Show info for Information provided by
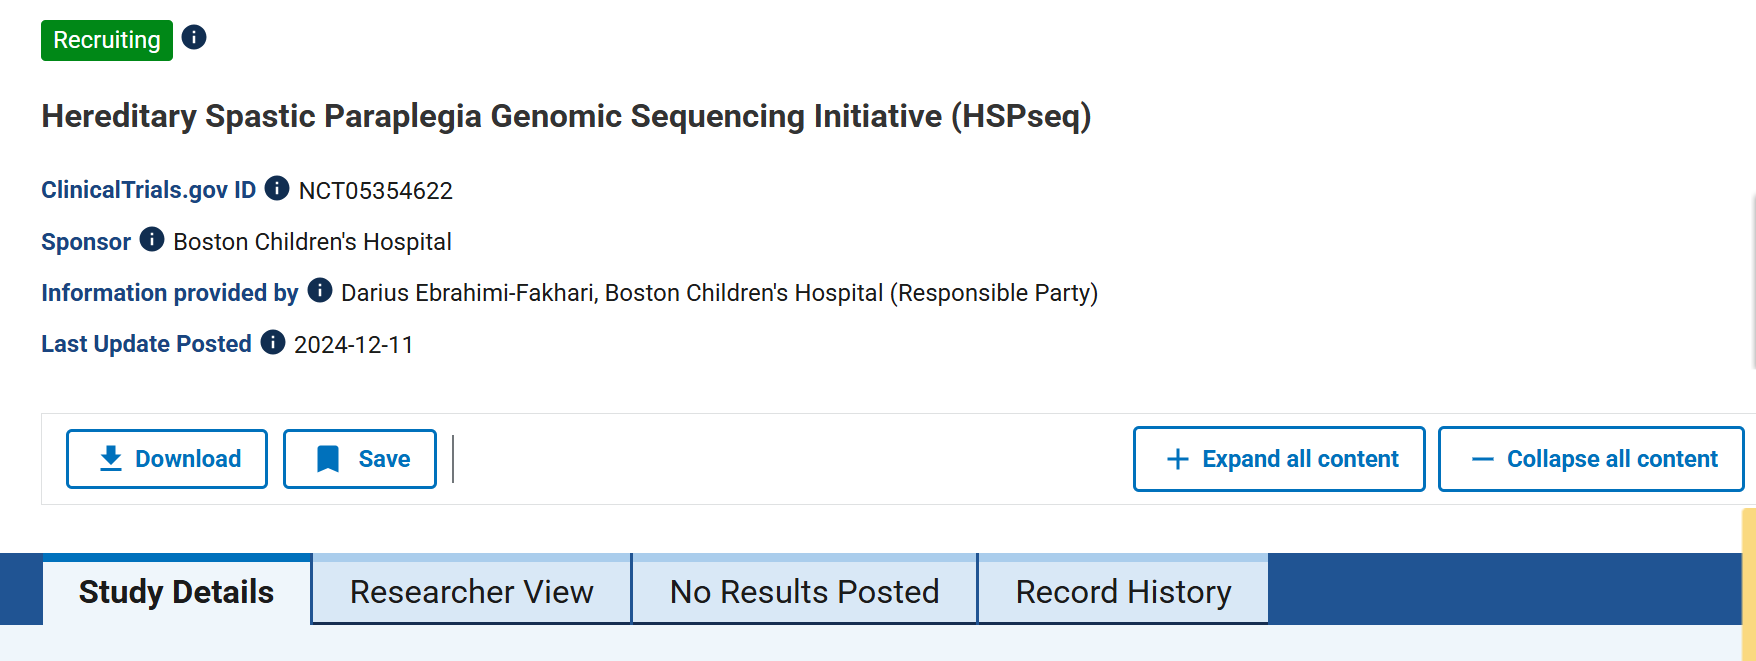Viewport: 1756px width, 661px height. (x=320, y=290)
